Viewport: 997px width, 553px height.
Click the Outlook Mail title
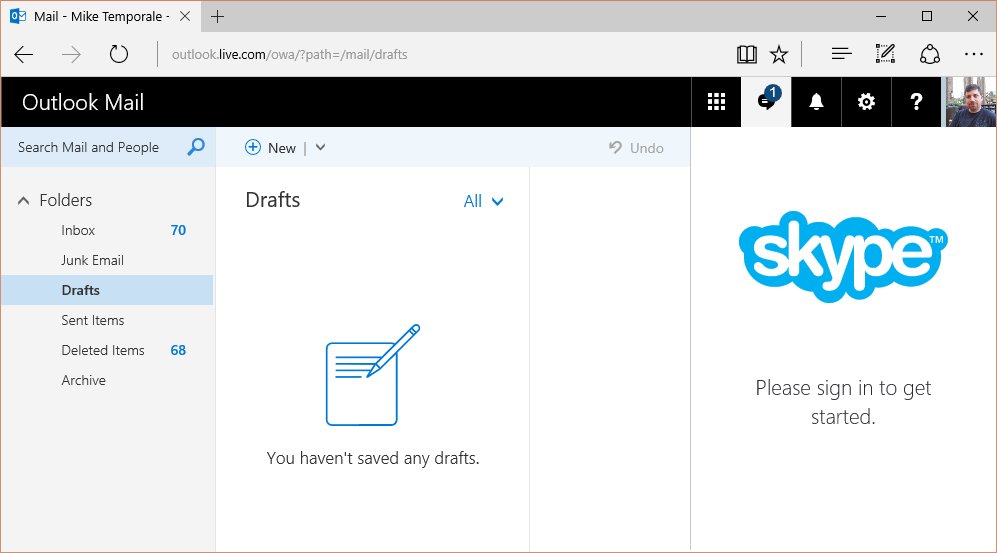pyautogui.click(x=83, y=102)
